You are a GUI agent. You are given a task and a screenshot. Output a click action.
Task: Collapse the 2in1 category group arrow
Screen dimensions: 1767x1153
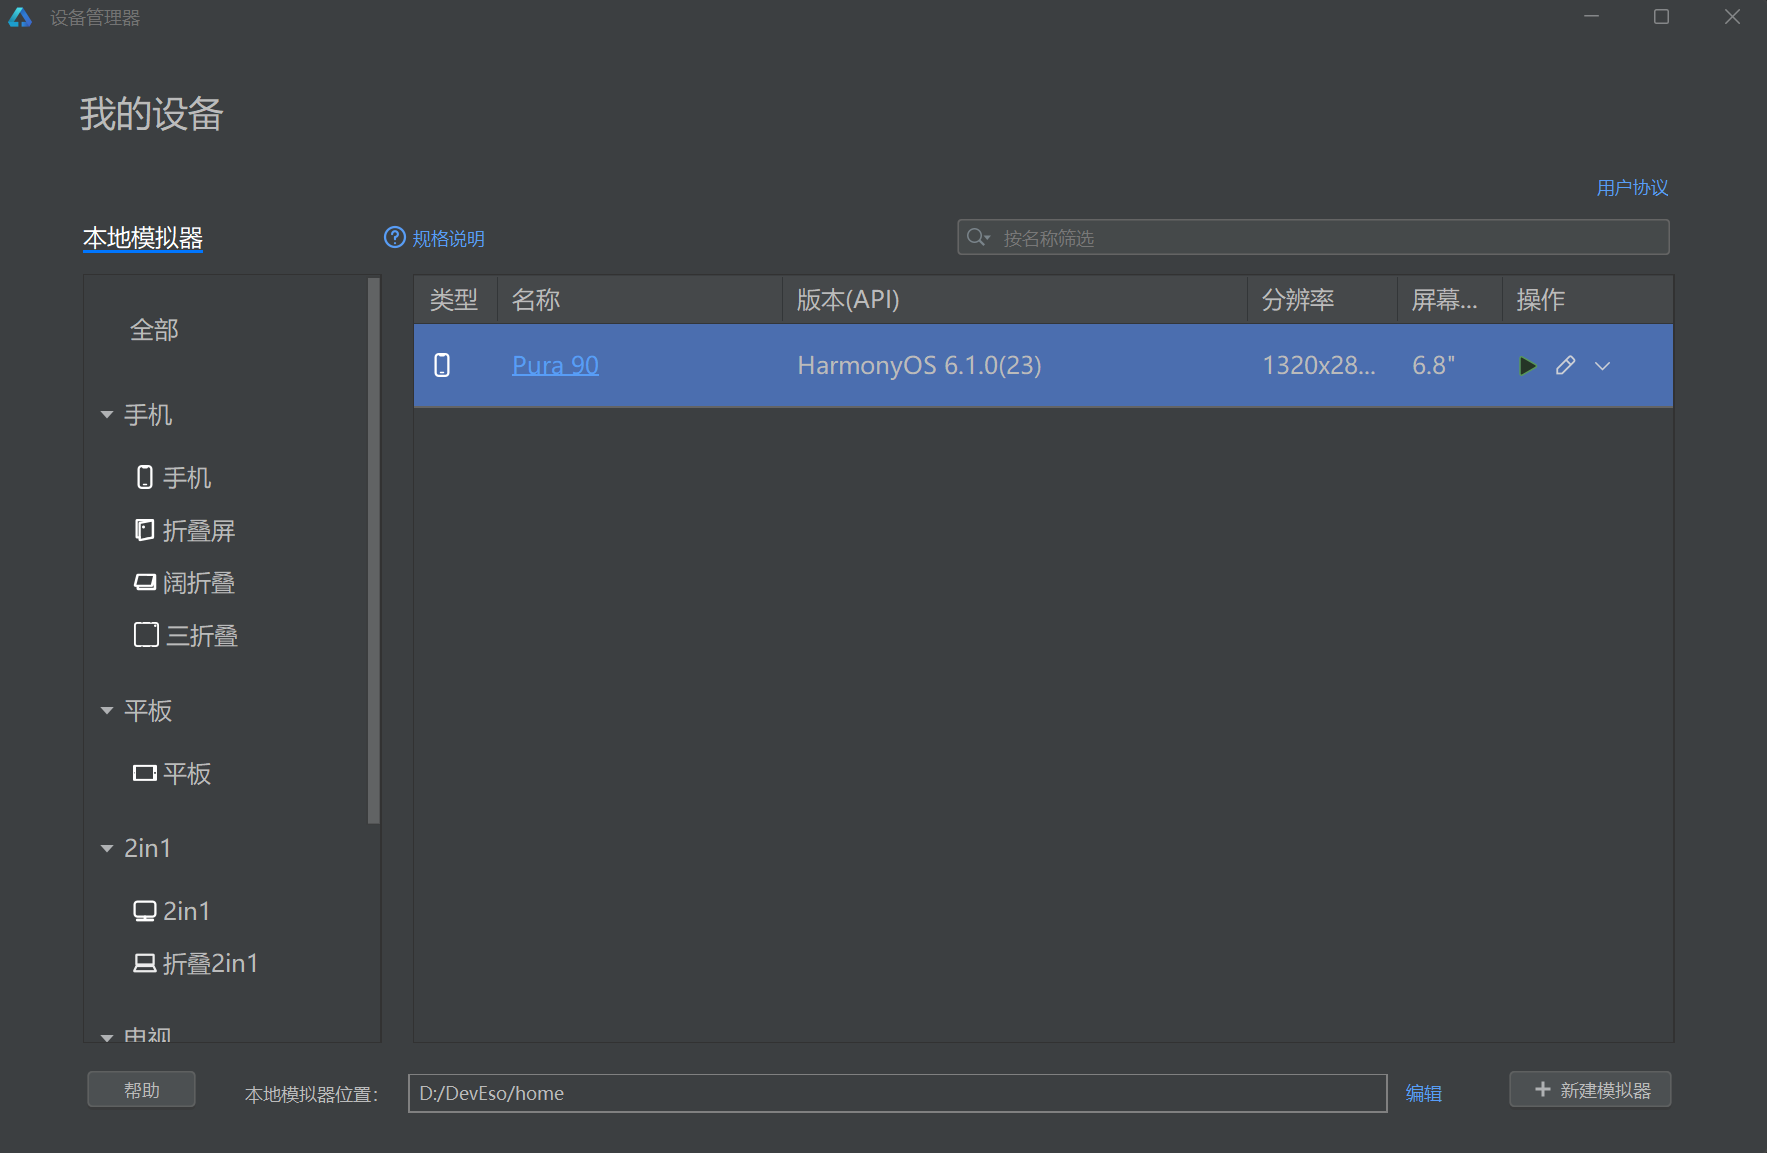click(107, 849)
